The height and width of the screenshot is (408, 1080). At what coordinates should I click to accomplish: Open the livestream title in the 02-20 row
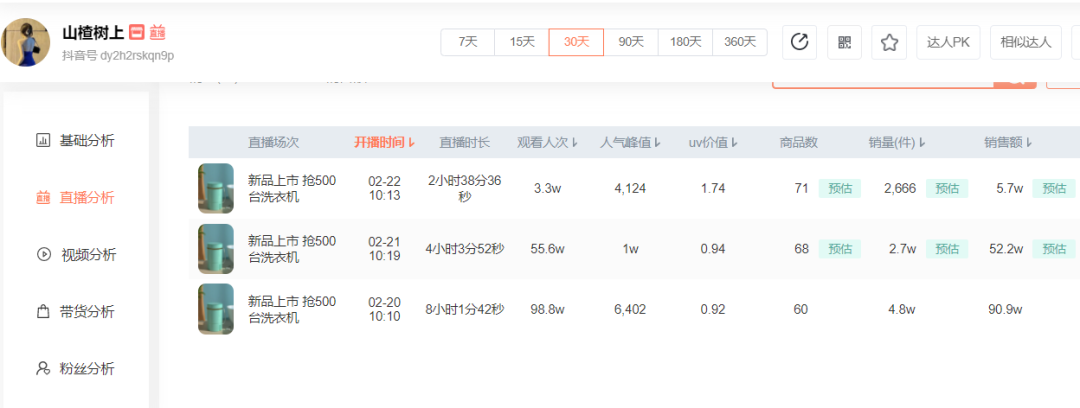click(x=292, y=309)
